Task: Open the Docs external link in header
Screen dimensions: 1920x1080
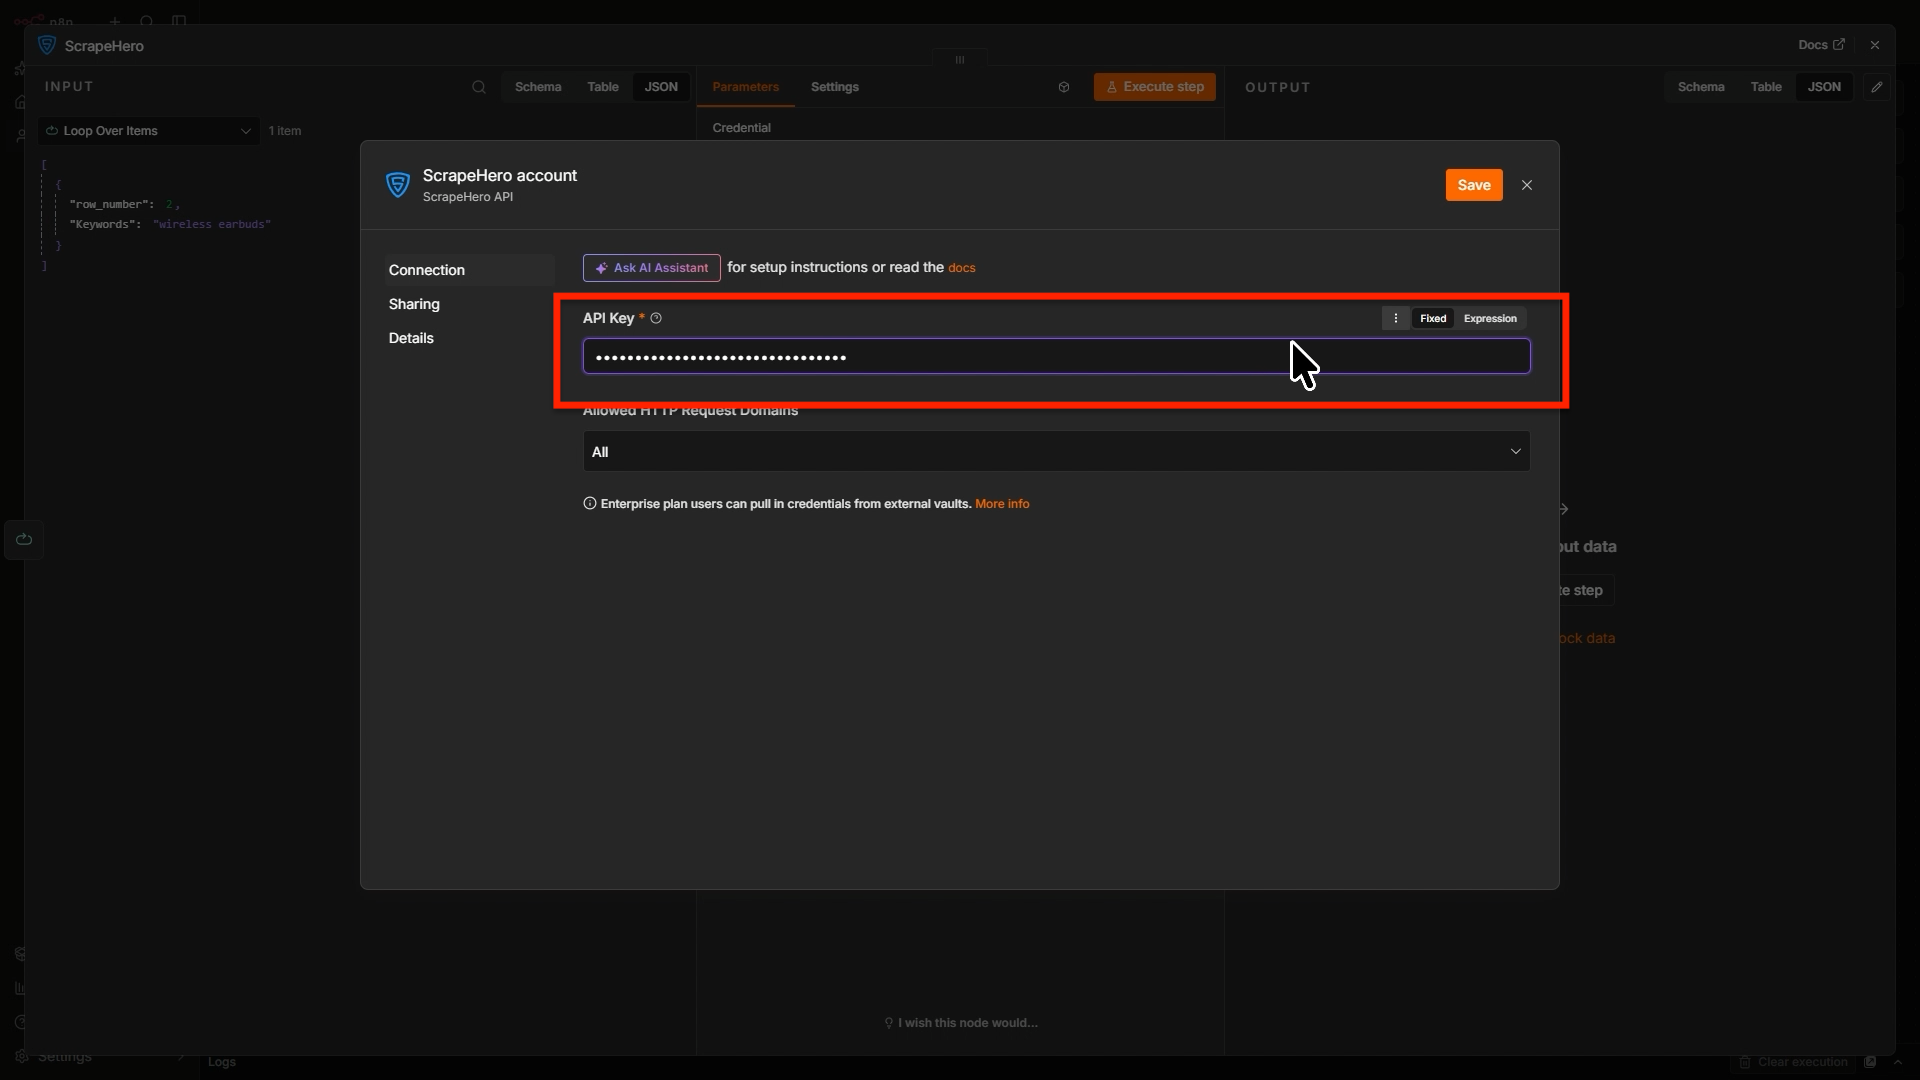Action: 1821,45
